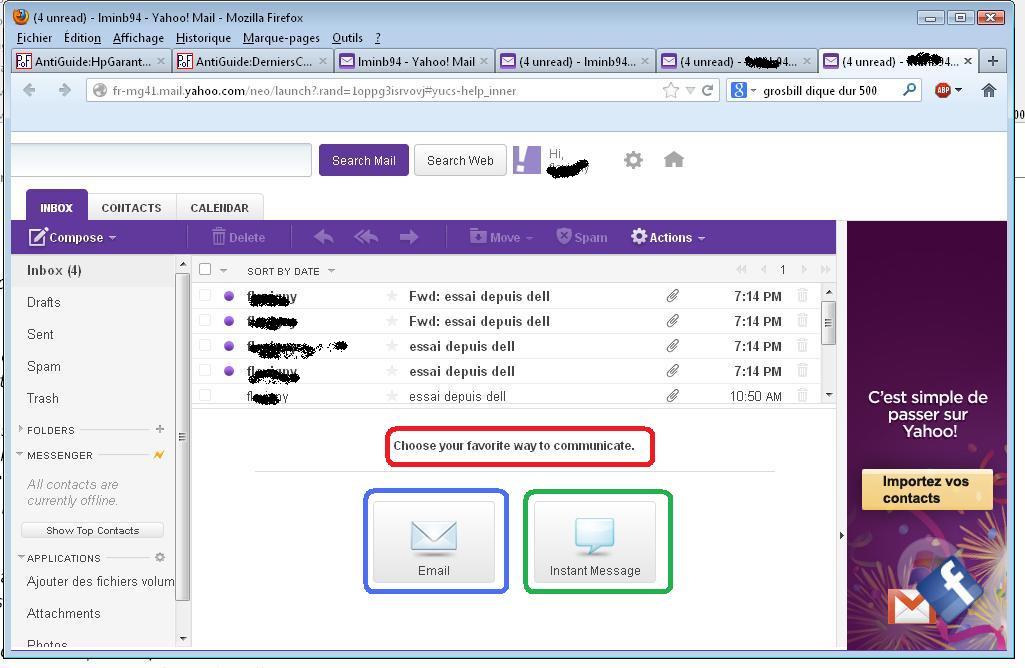The height and width of the screenshot is (668, 1025).
Task: Open Applications settings gear in sidebar
Action: 160,557
